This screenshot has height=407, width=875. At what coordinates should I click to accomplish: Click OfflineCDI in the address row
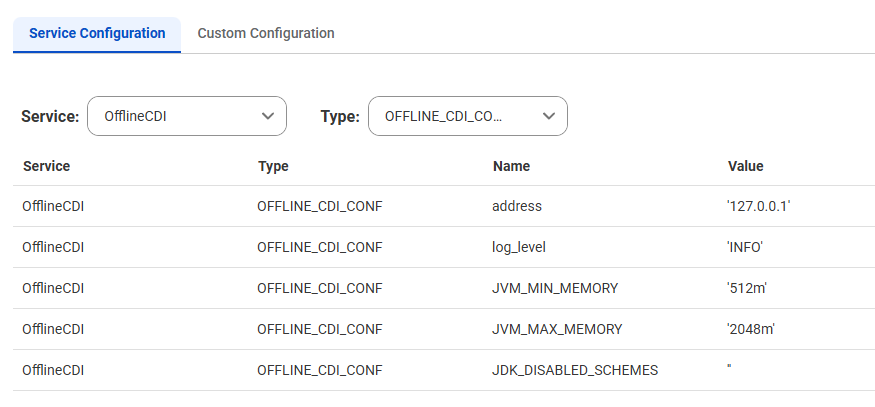(x=53, y=207)
